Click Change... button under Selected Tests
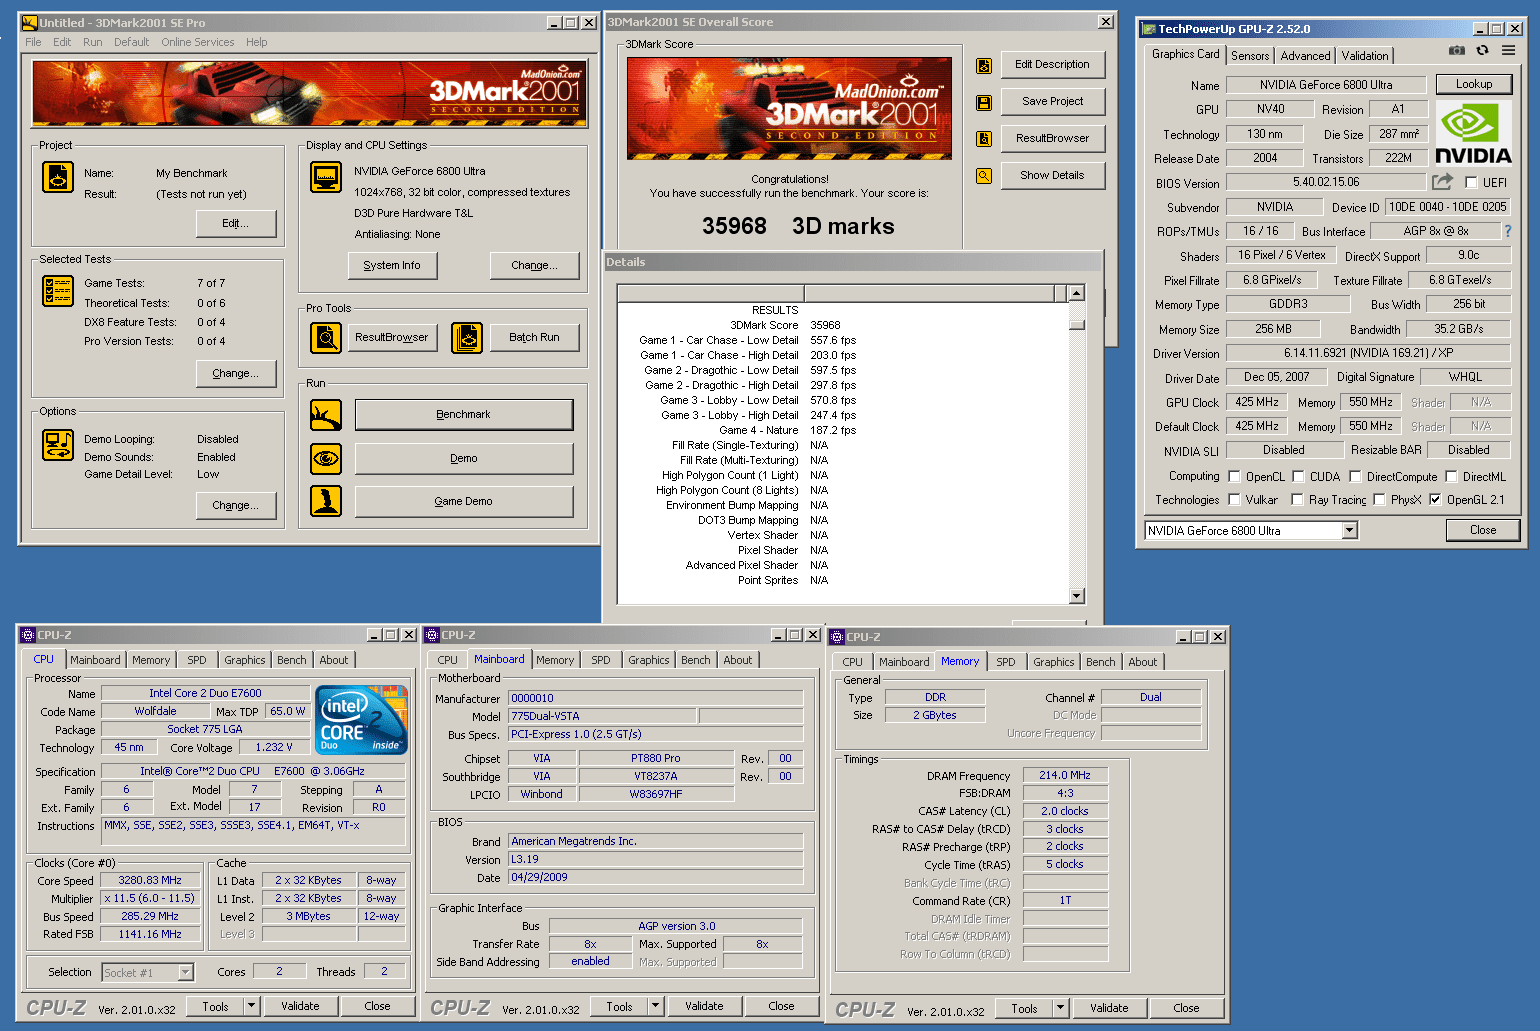 (236, 373)
